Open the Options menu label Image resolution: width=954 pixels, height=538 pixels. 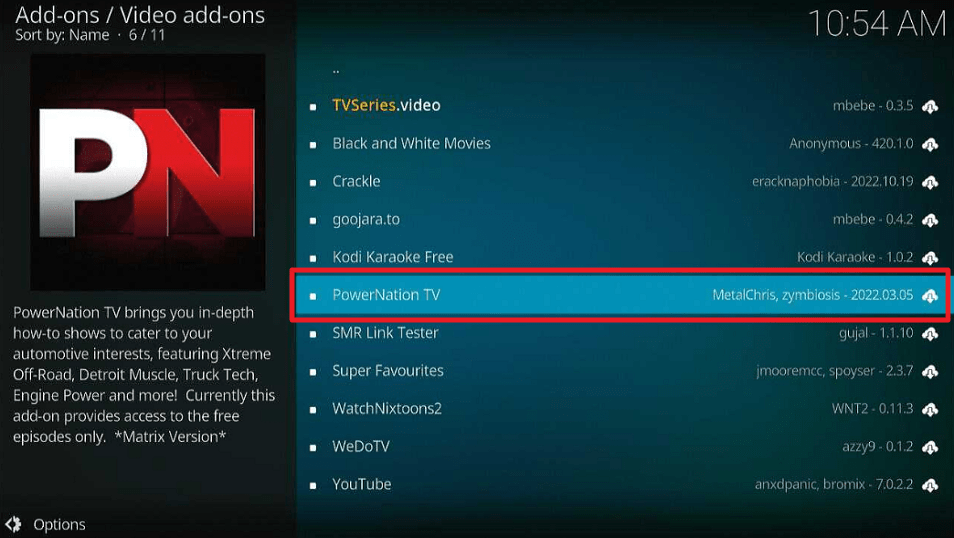[59, 525]
